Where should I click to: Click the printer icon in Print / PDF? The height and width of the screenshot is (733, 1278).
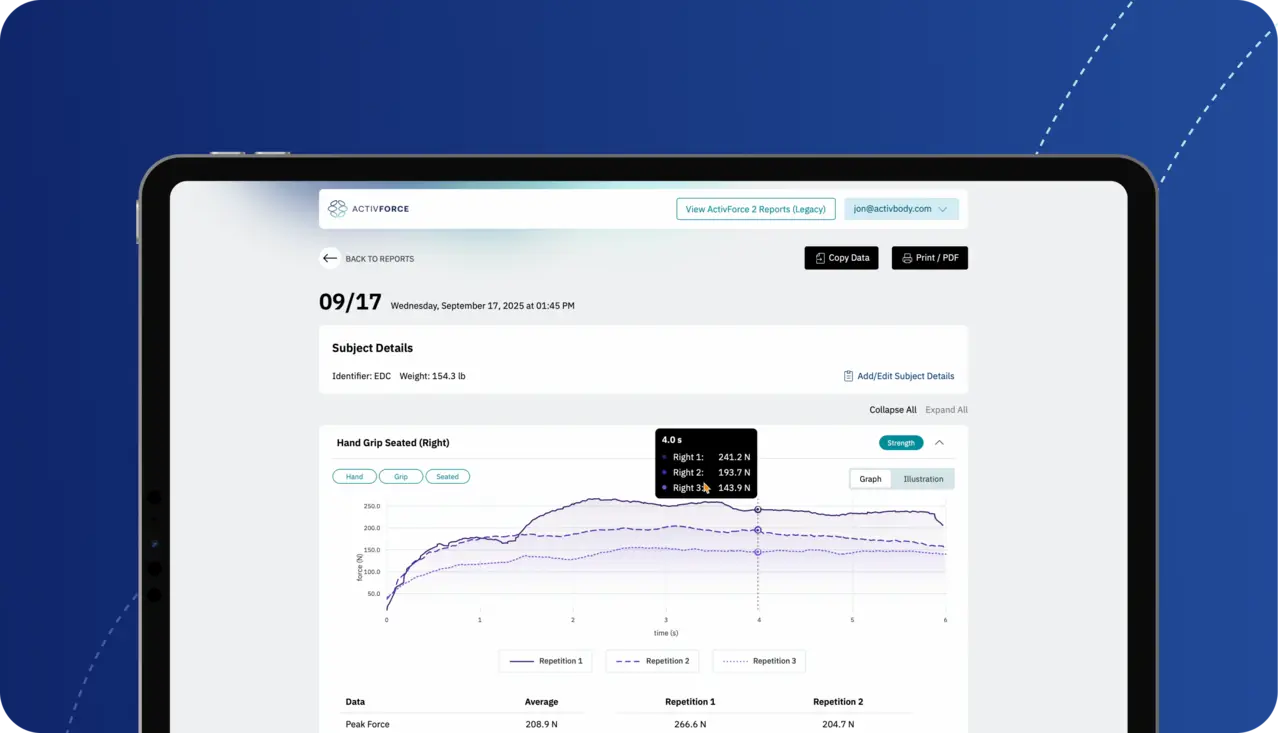pos(907,258)
